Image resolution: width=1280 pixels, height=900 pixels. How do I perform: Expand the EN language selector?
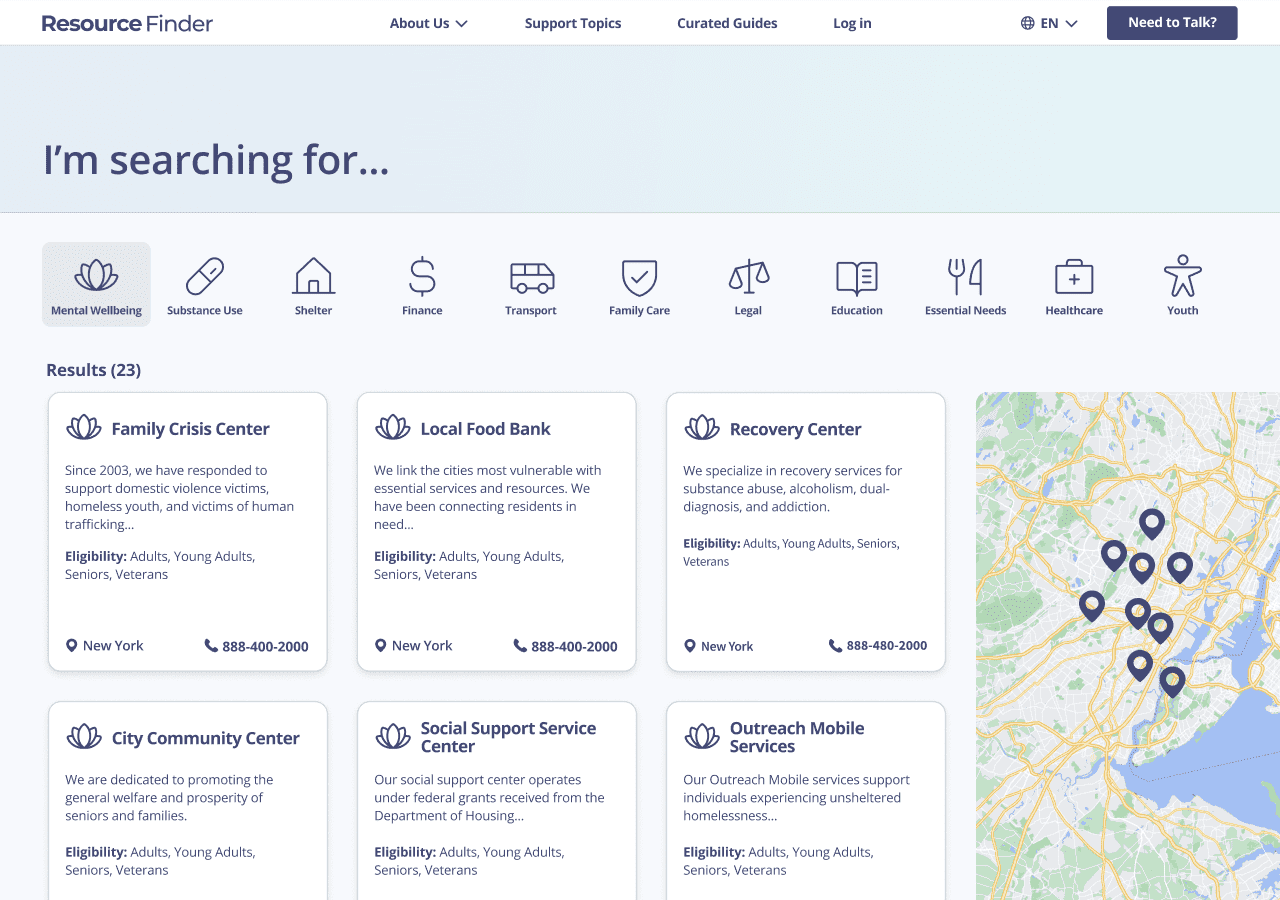pyautogui.click(x=1049, y=22)
